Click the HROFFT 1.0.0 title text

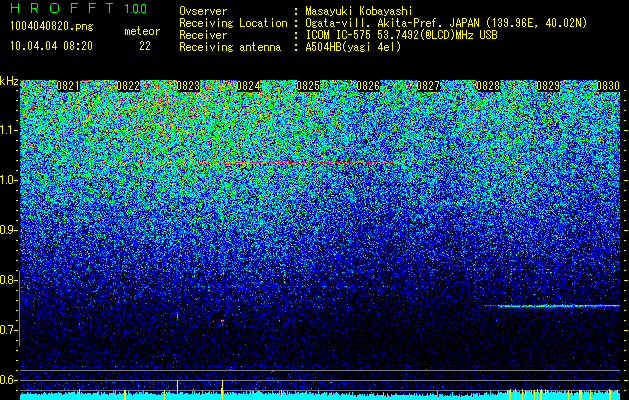pyautogui.click(x=78, y=8)
